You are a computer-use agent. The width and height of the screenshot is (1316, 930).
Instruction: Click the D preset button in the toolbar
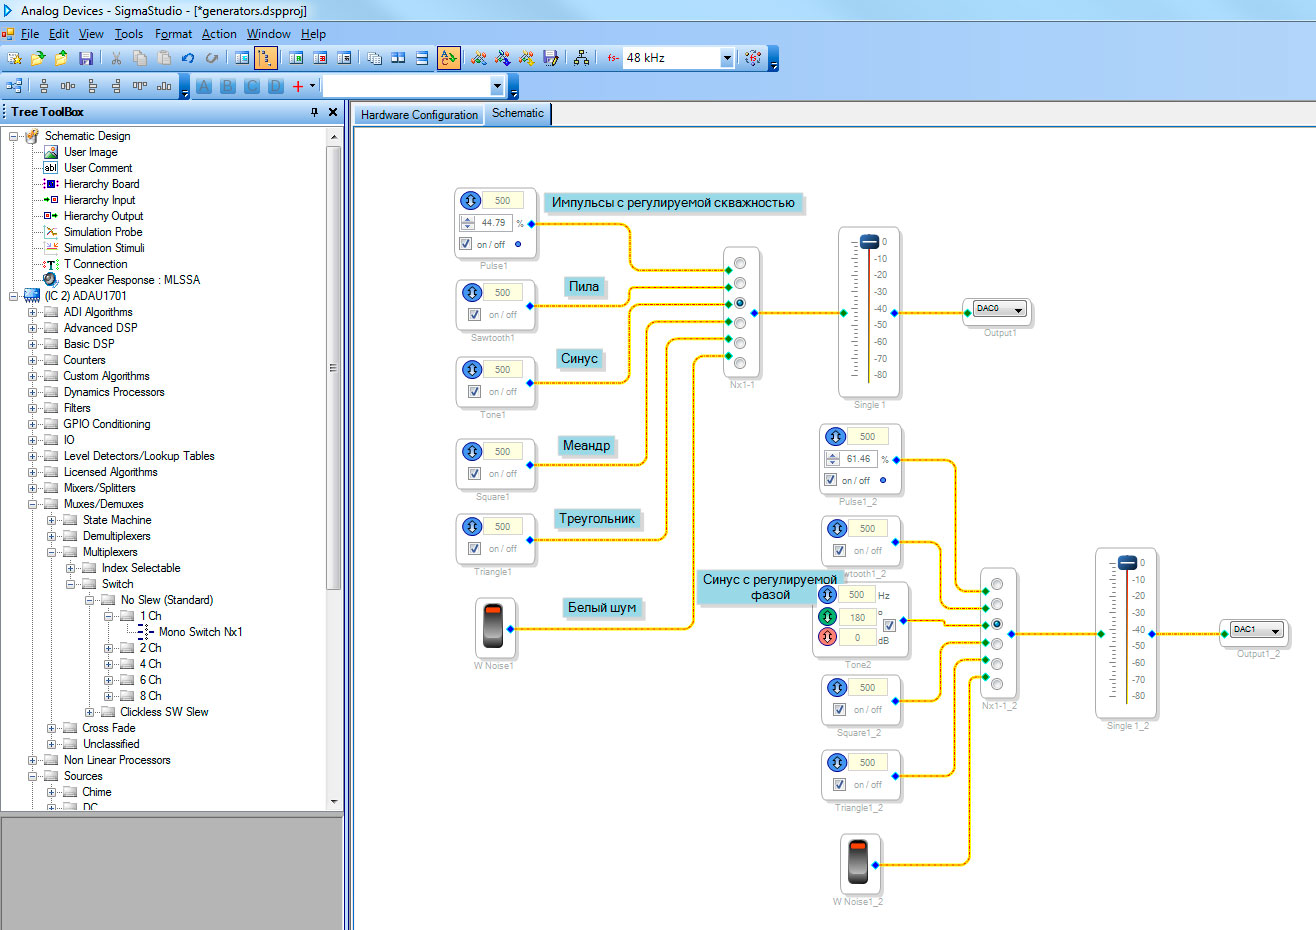pyautogui.click(x=276, y=86)
